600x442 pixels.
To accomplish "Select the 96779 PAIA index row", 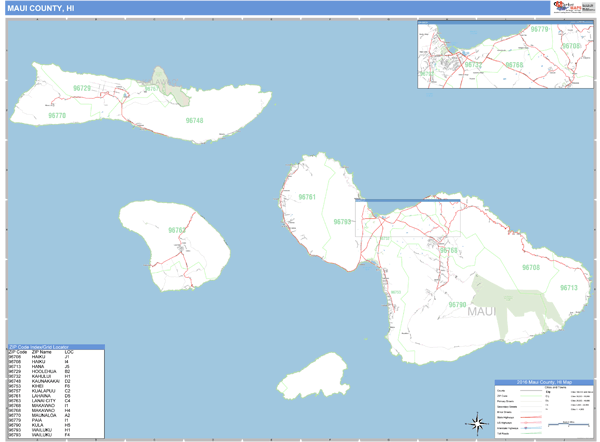I will tap(41, 420).
